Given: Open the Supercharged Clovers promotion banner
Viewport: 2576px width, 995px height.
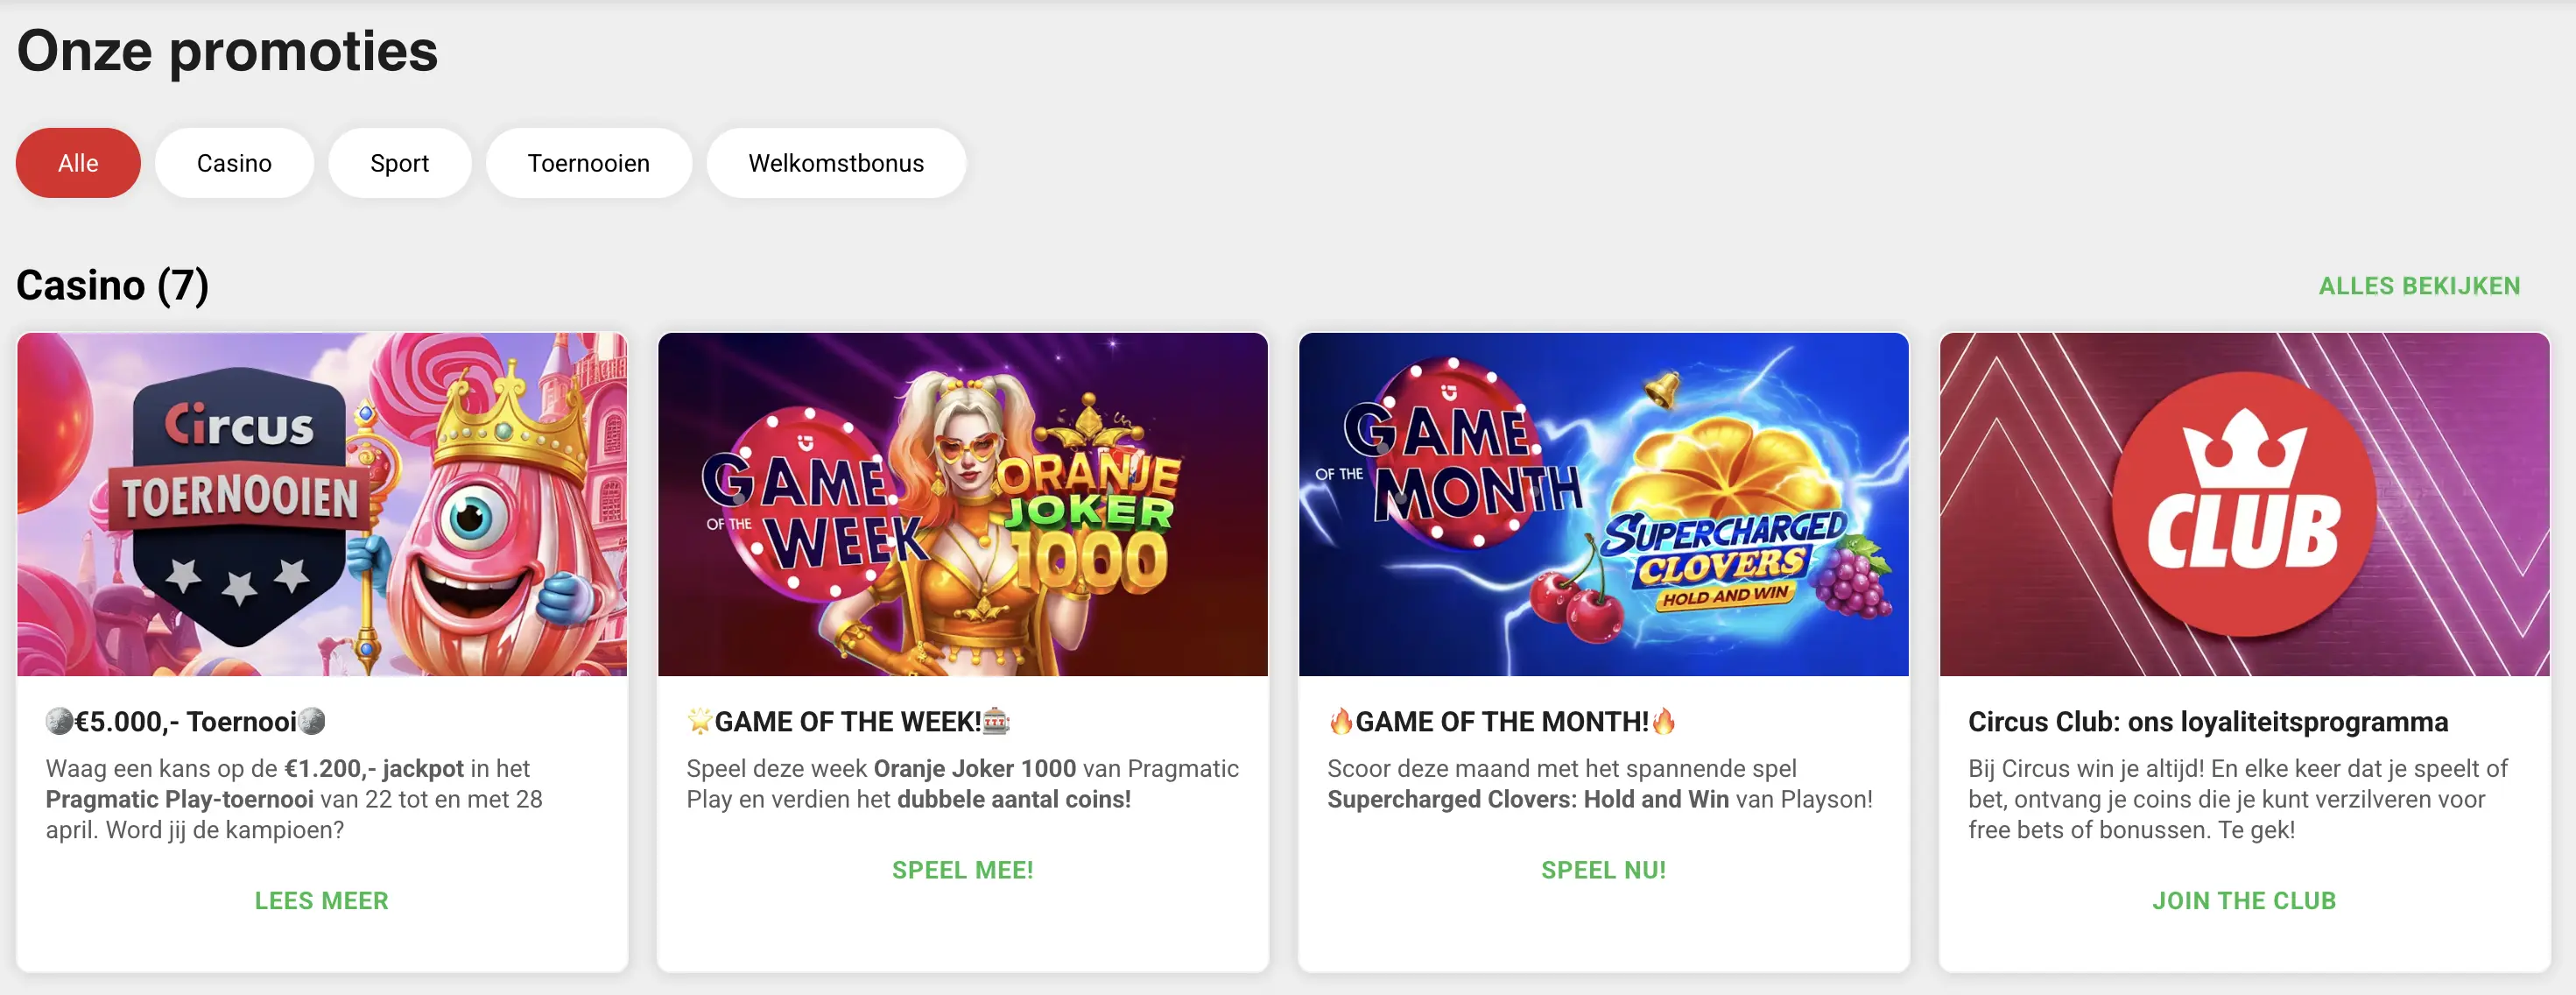Looking at the screenshot, I should tap(1602, 505).
